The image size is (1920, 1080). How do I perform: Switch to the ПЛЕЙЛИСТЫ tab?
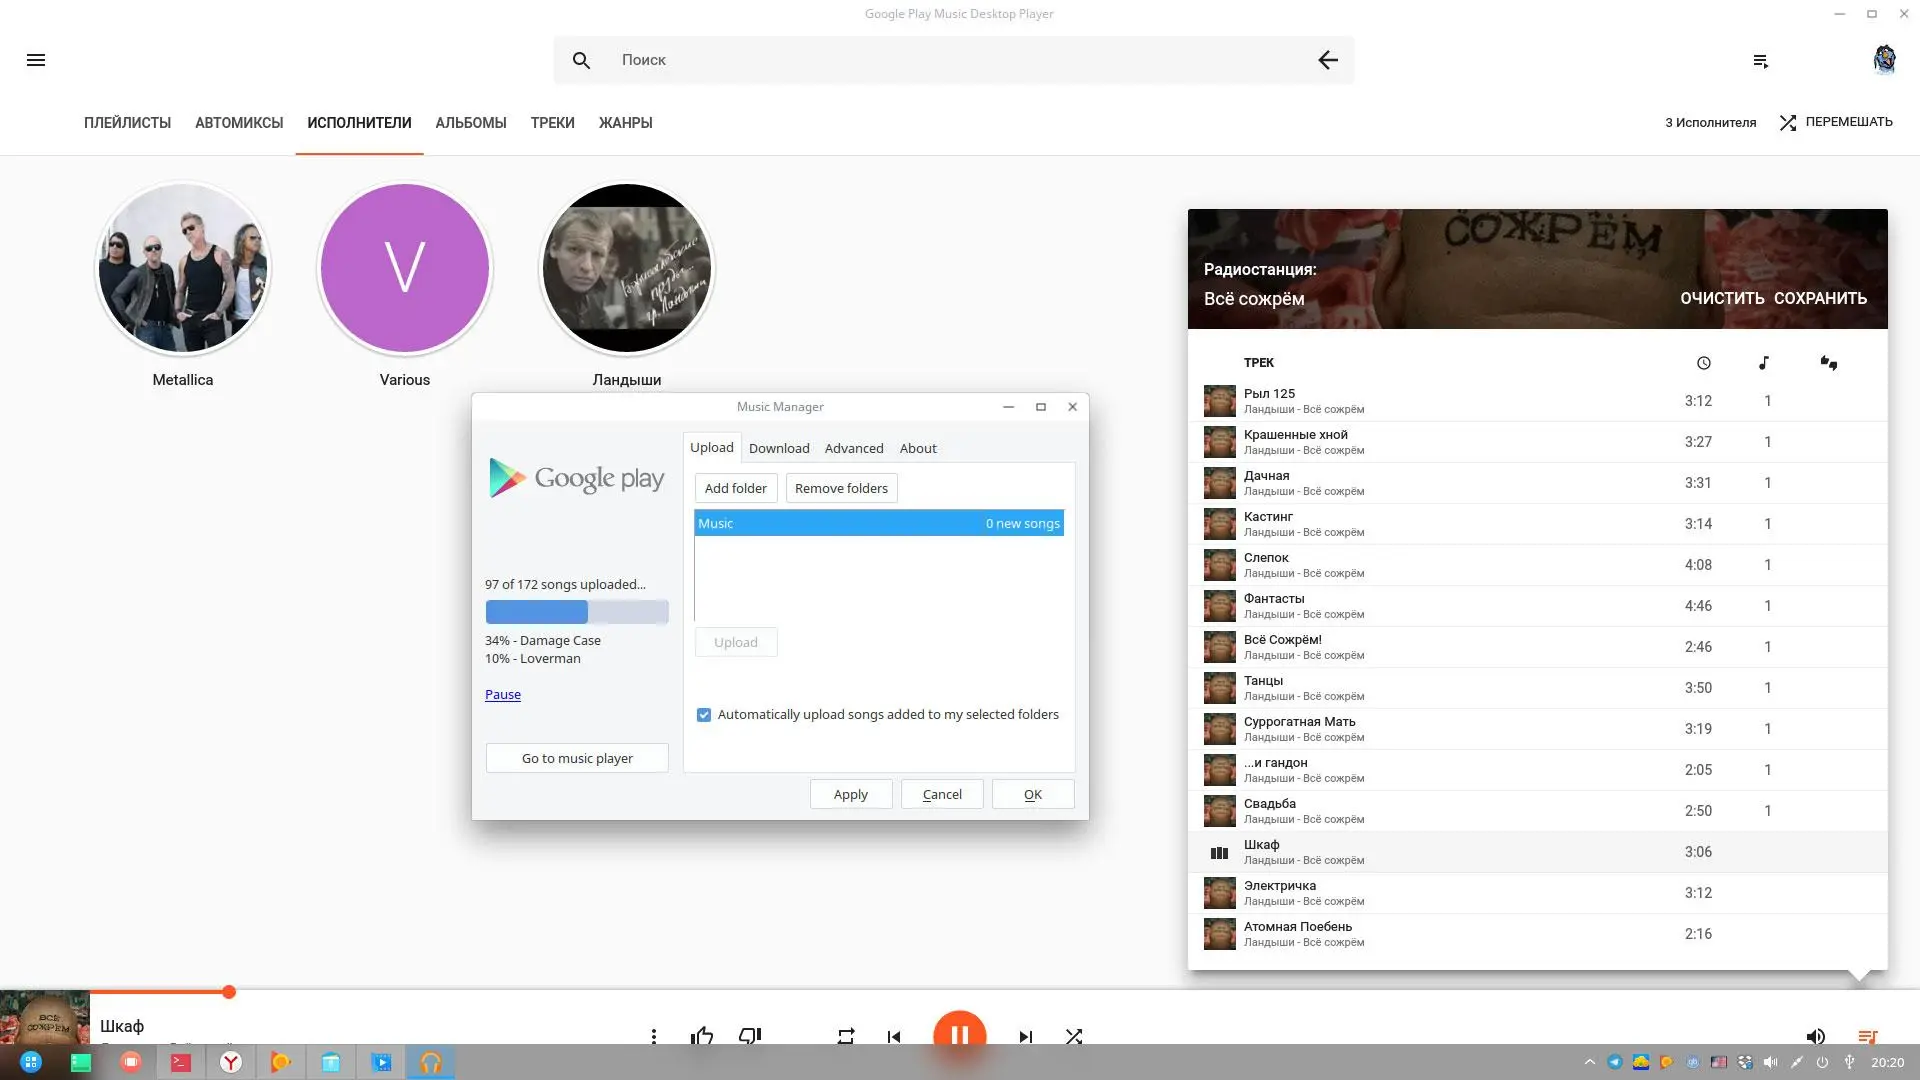coord(127,123)
